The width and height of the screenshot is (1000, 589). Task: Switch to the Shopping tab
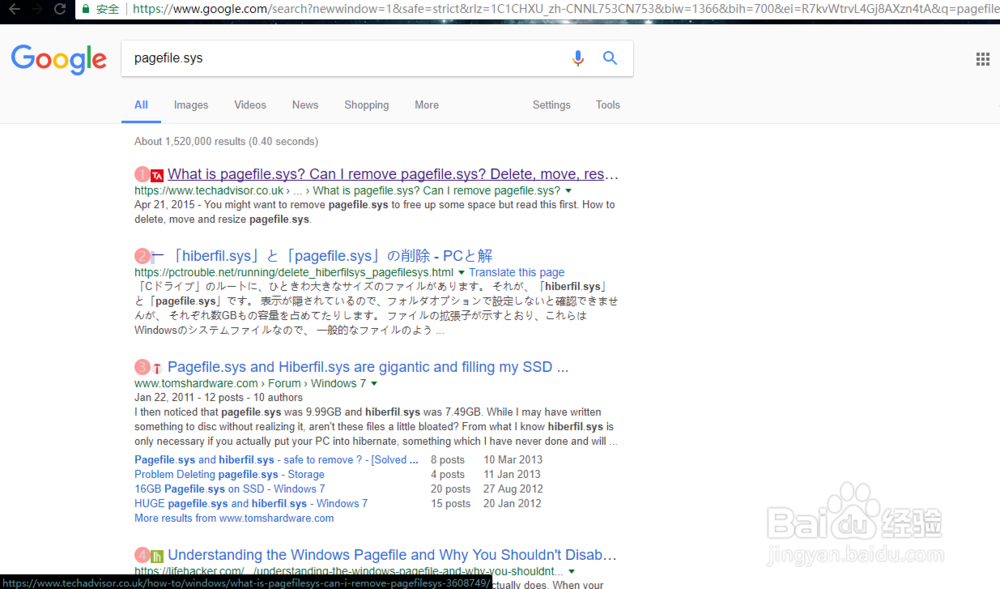tap(366, 105)
